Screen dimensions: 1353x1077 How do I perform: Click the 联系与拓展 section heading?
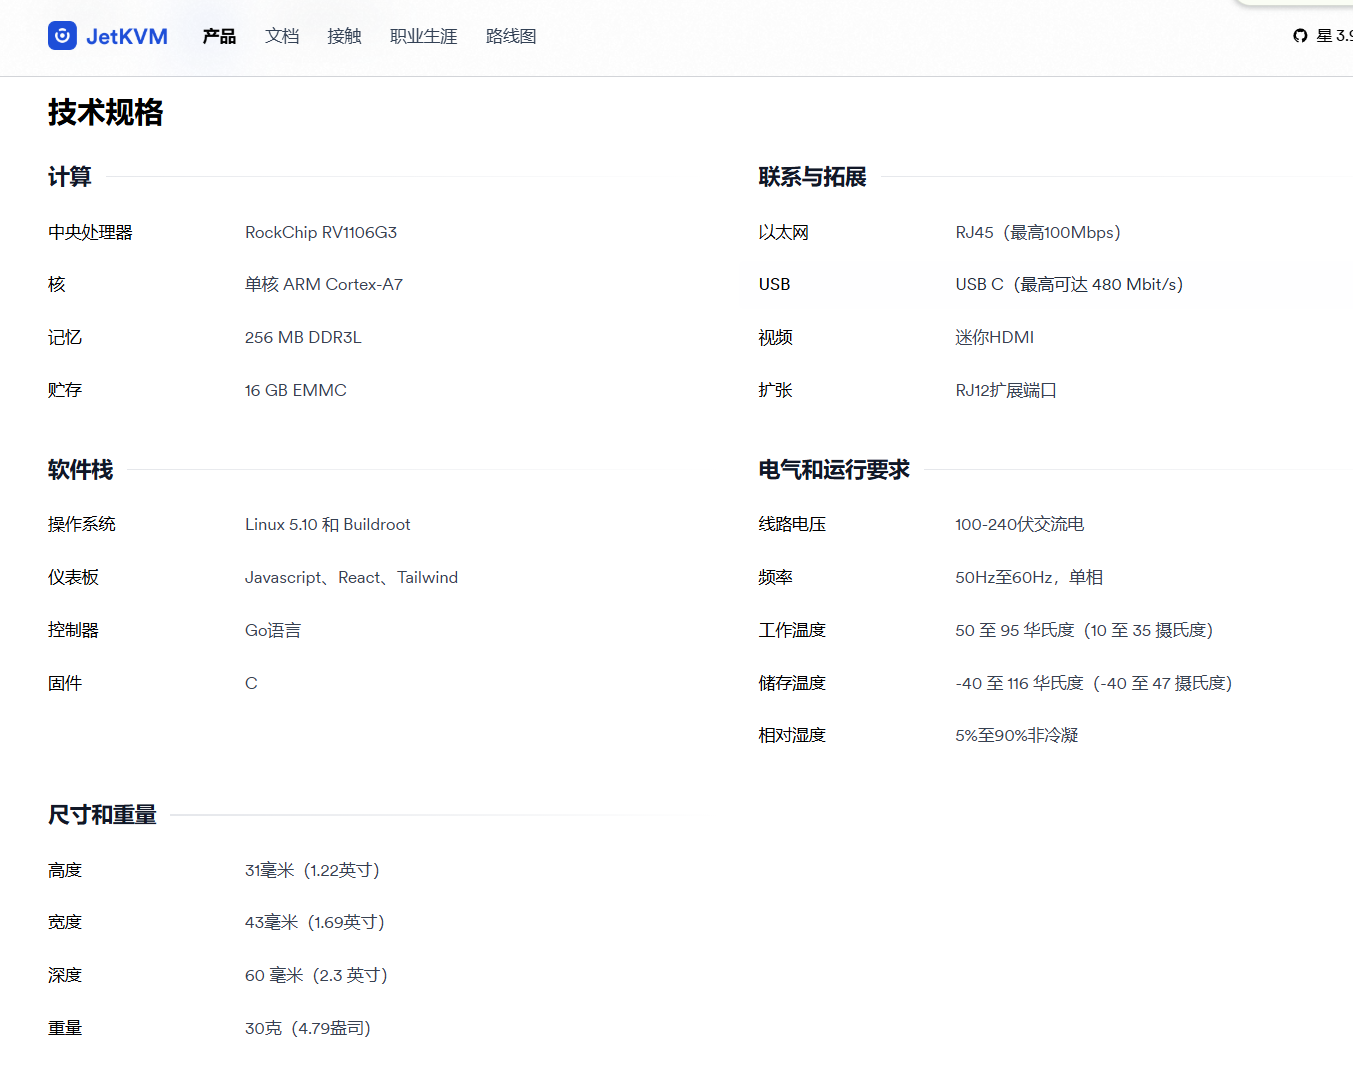tap(812, 177)
